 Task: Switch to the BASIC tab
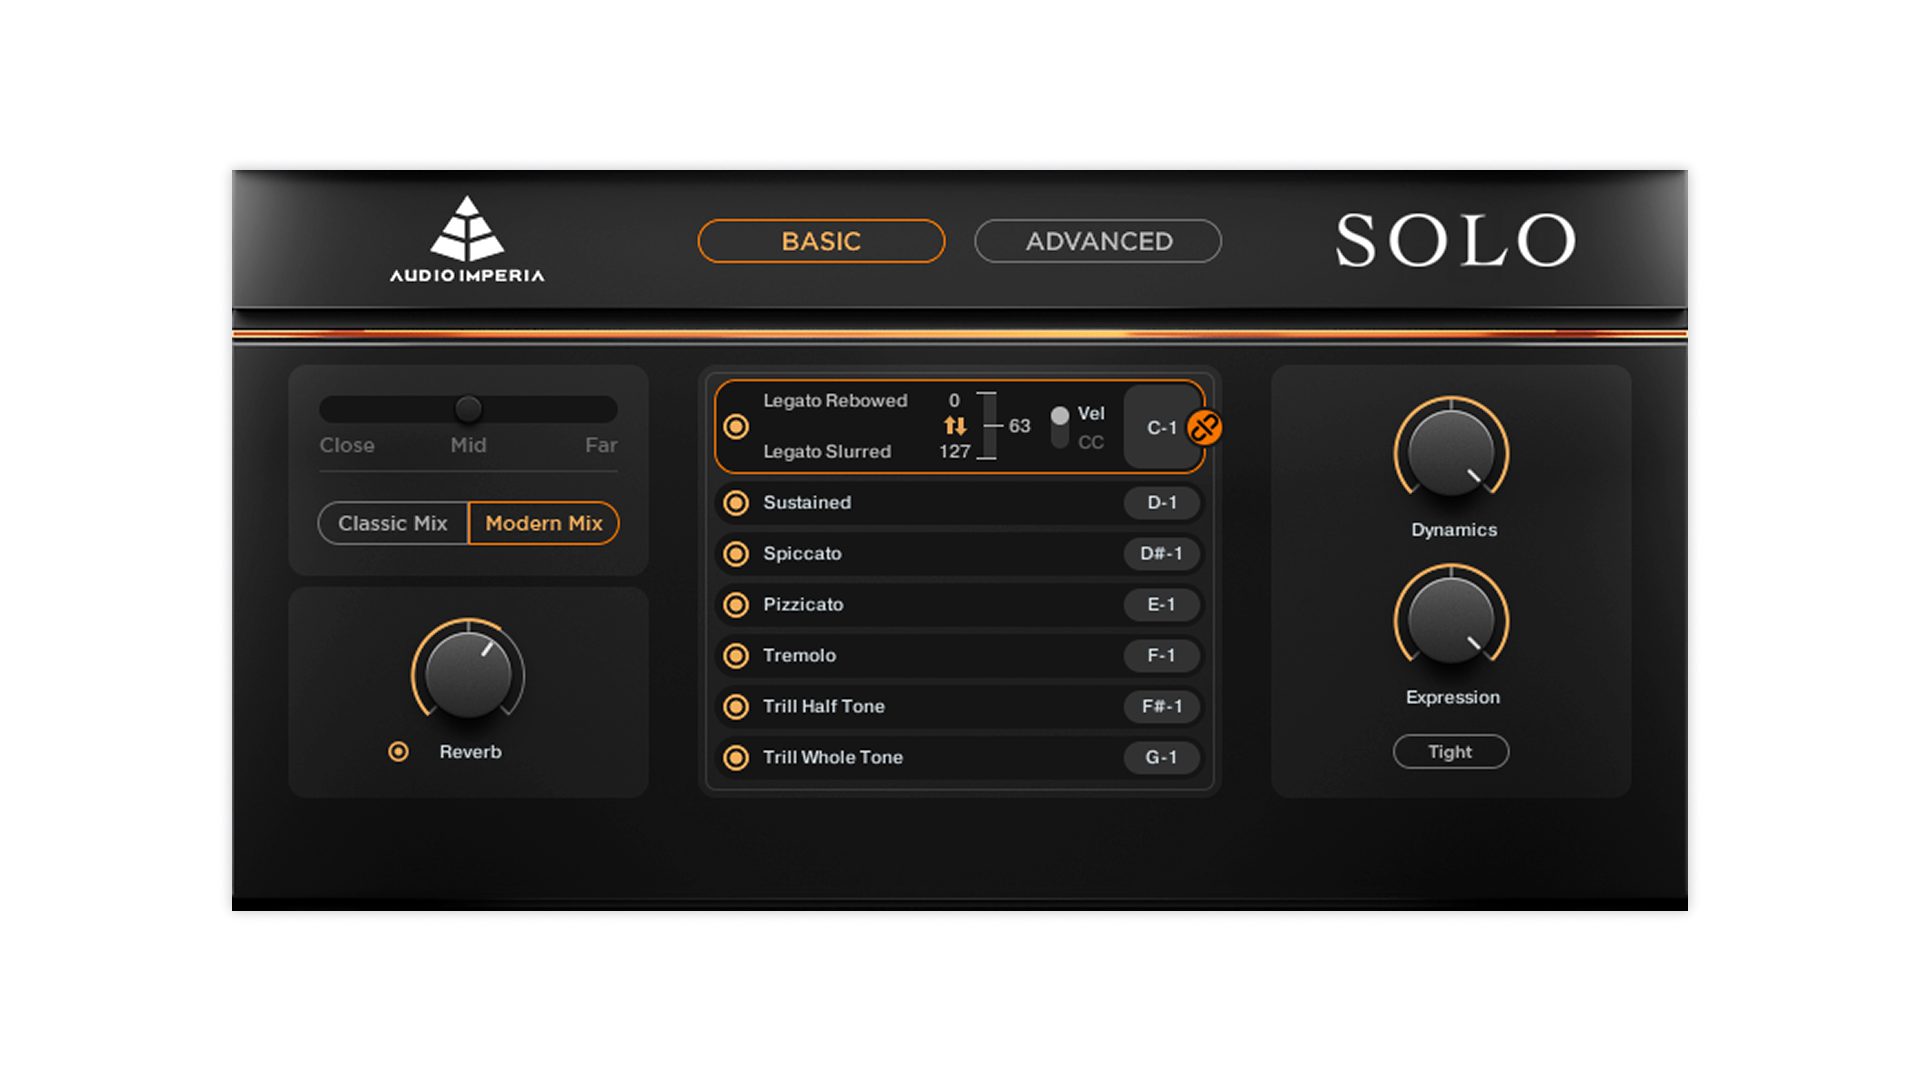(821, 241)
